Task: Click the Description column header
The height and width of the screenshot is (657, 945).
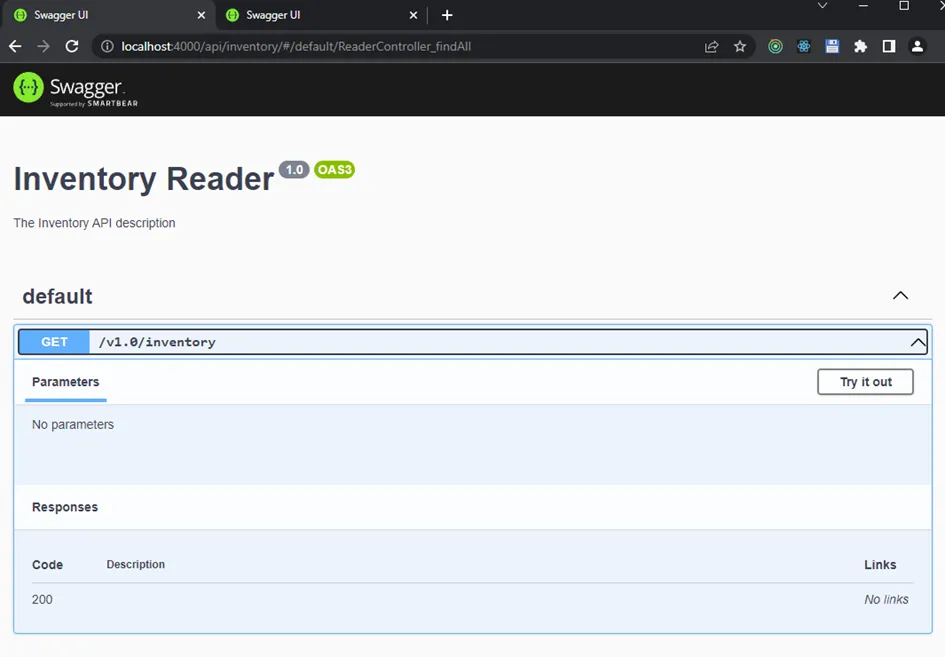Action: click(136, 564)
